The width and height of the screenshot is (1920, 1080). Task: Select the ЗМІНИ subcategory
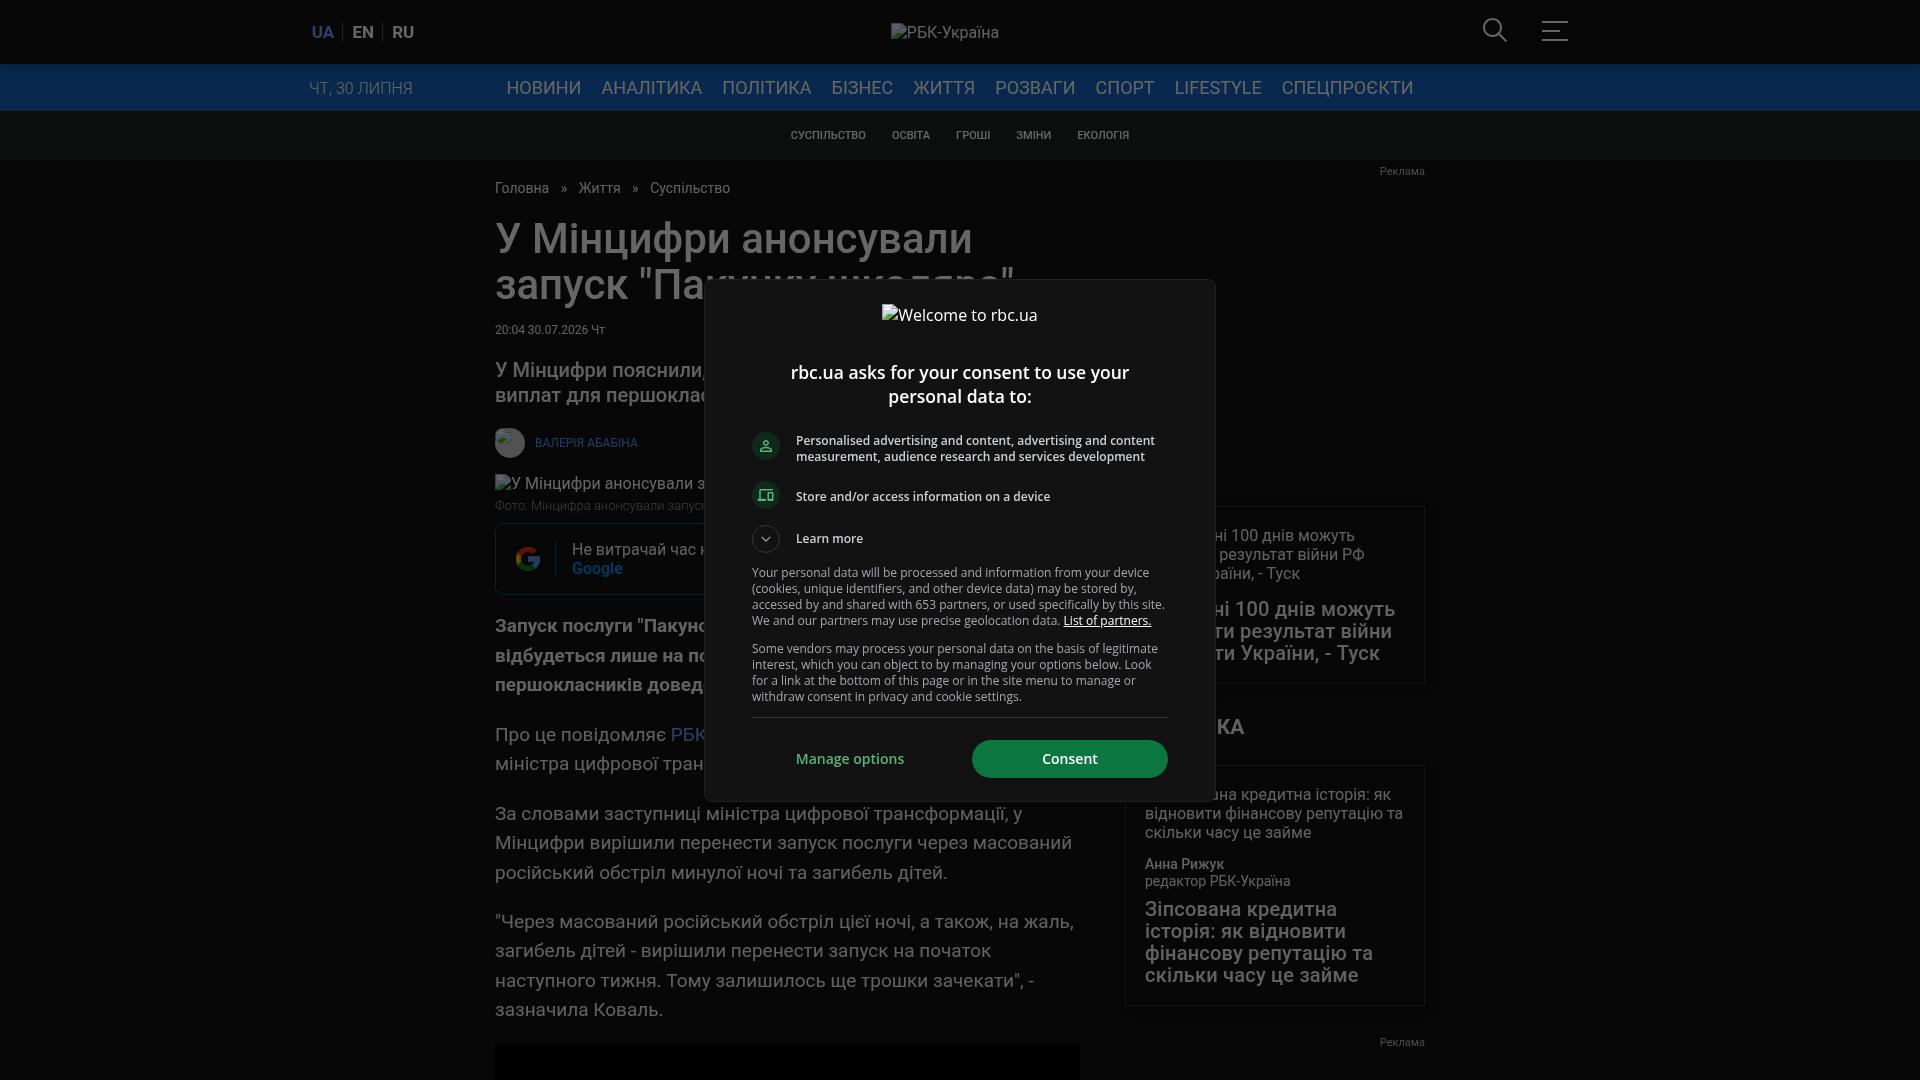1033,135
